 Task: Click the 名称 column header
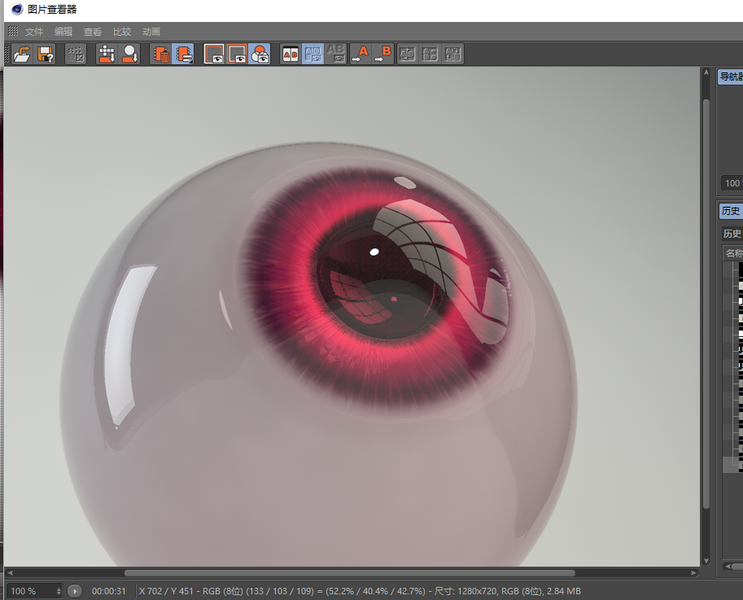click(733, 253)
